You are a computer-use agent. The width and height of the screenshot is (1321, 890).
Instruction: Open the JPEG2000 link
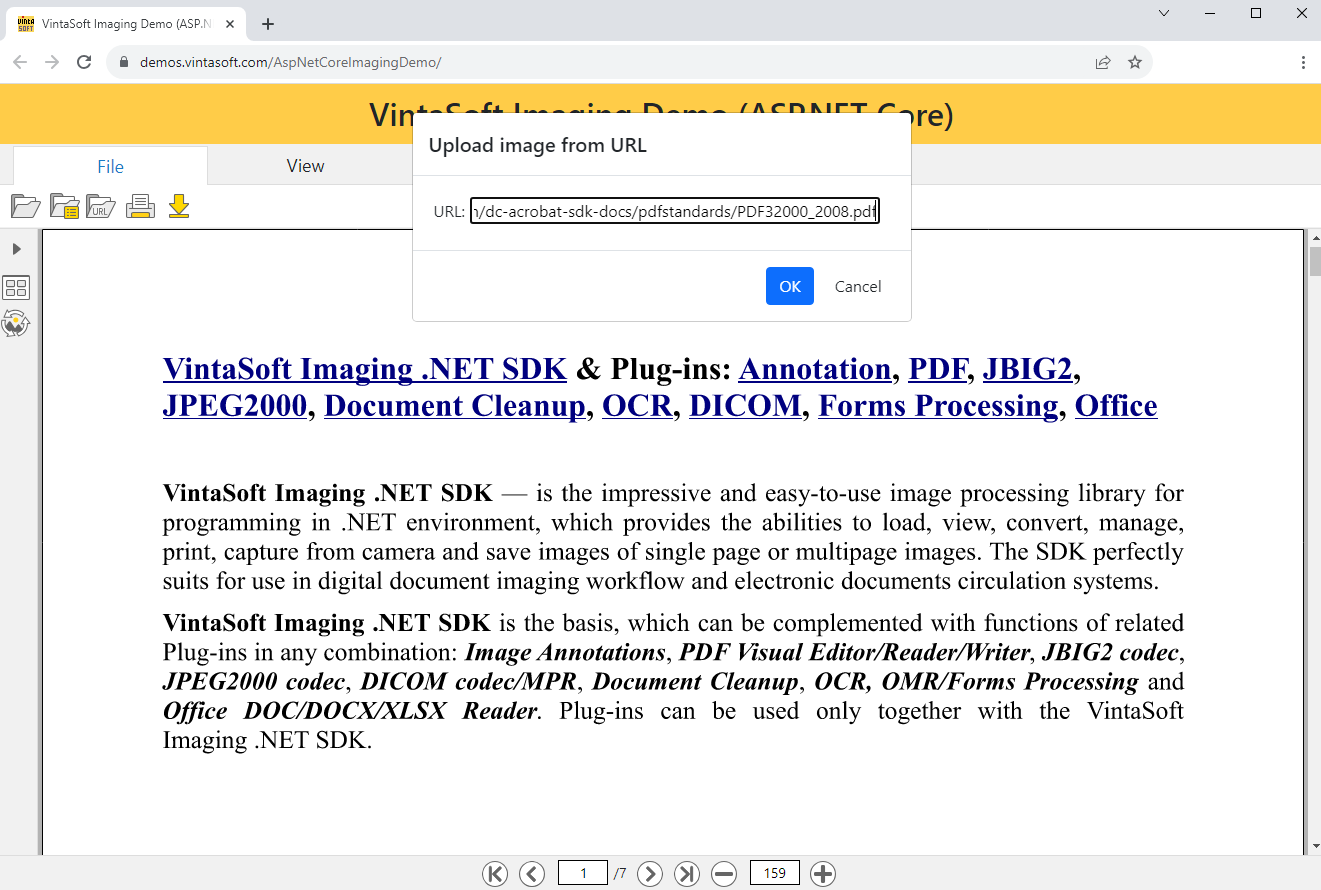pos(235,405)
